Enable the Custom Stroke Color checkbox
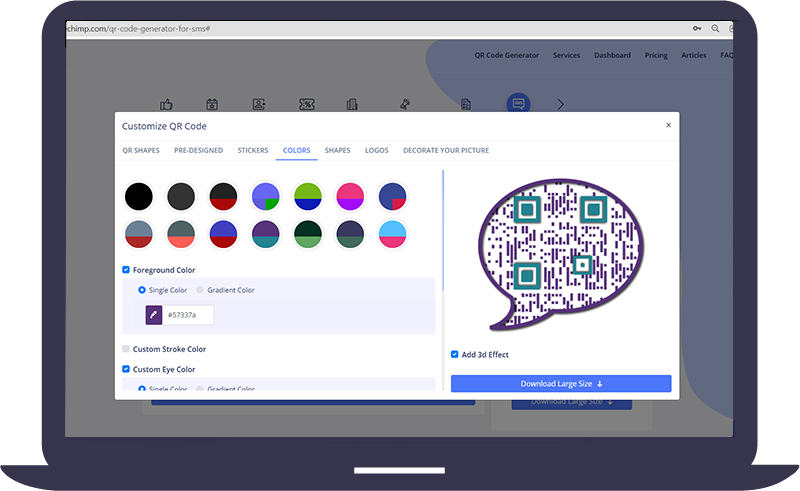 (126, 349)
